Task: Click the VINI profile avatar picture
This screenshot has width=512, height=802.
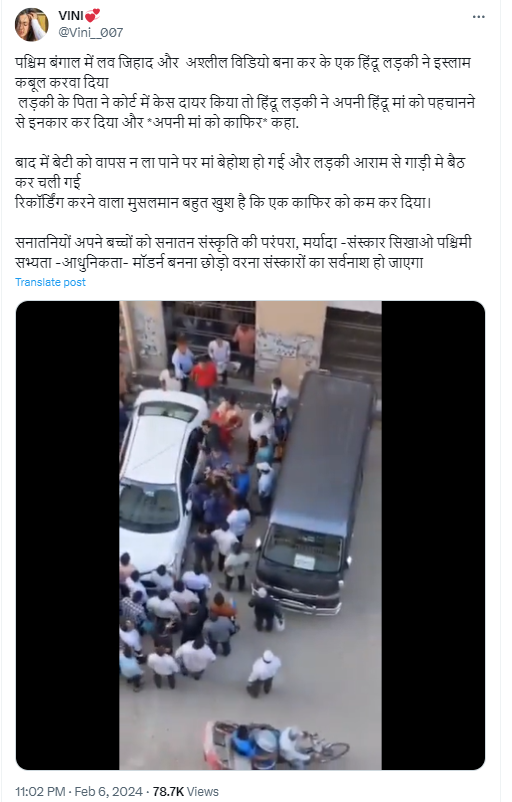Action: [x=32, y=24]
